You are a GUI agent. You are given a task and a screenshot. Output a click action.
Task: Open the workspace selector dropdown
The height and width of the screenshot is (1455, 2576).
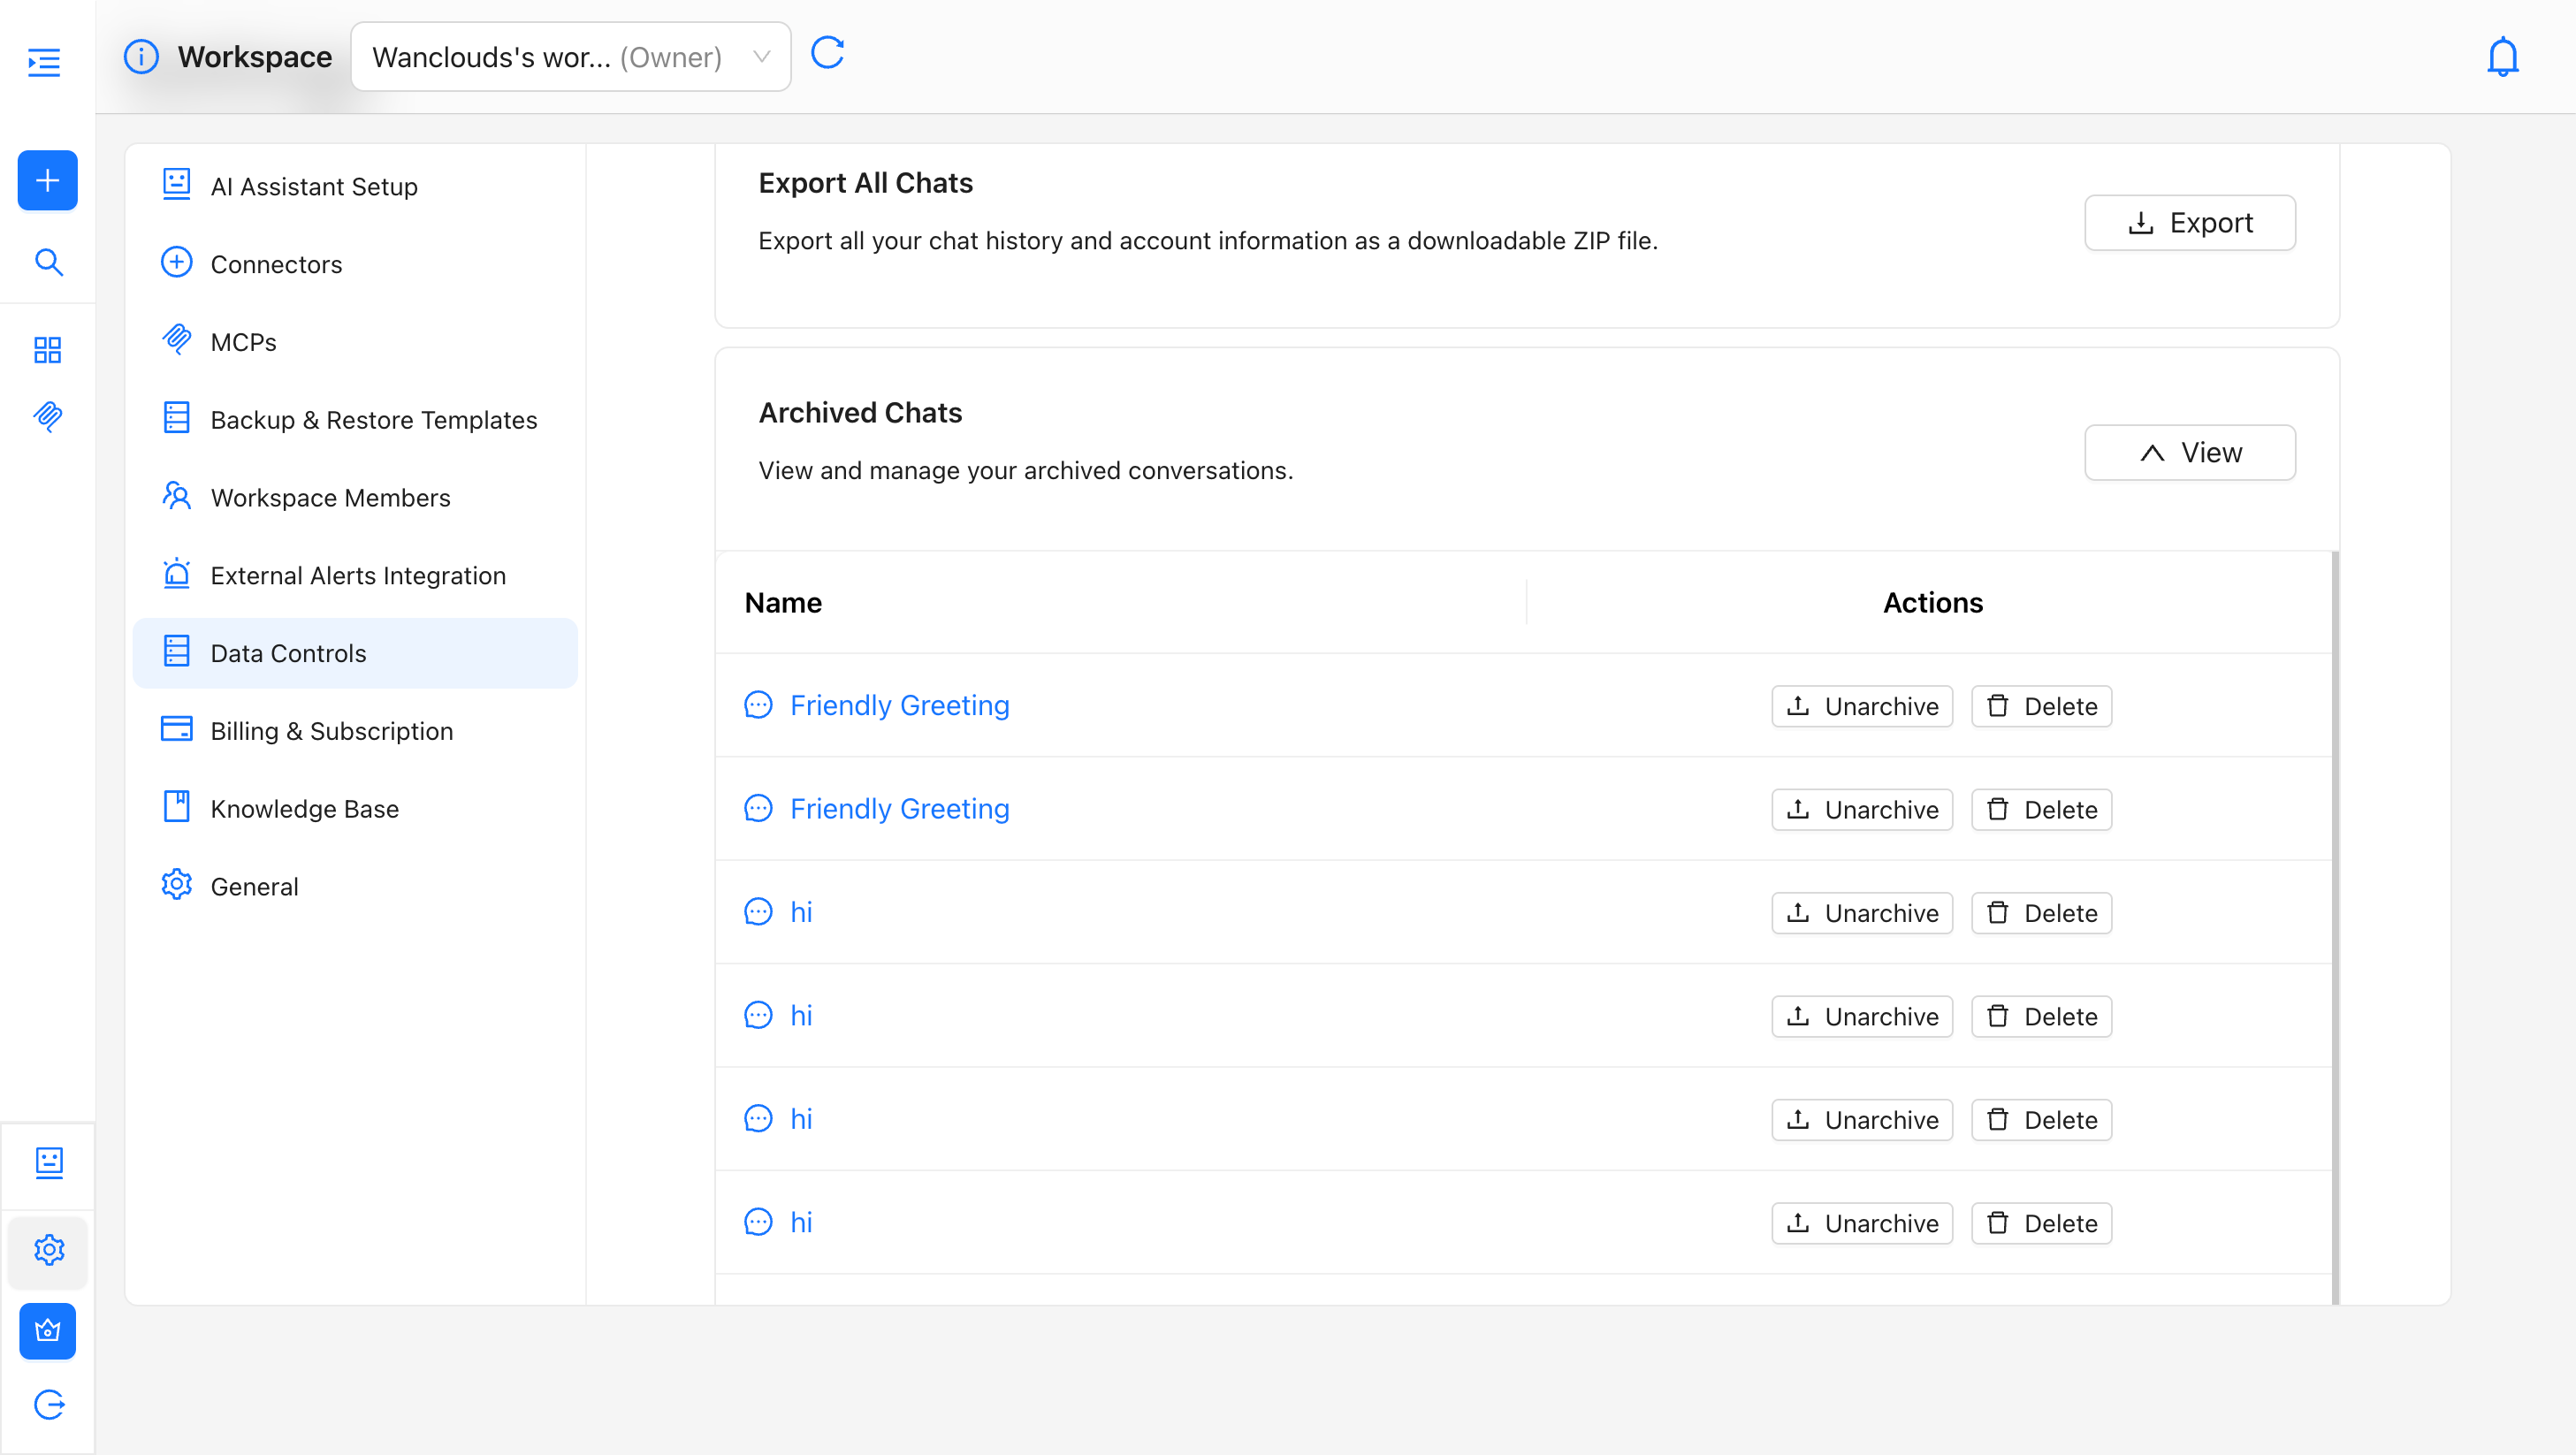570,57
